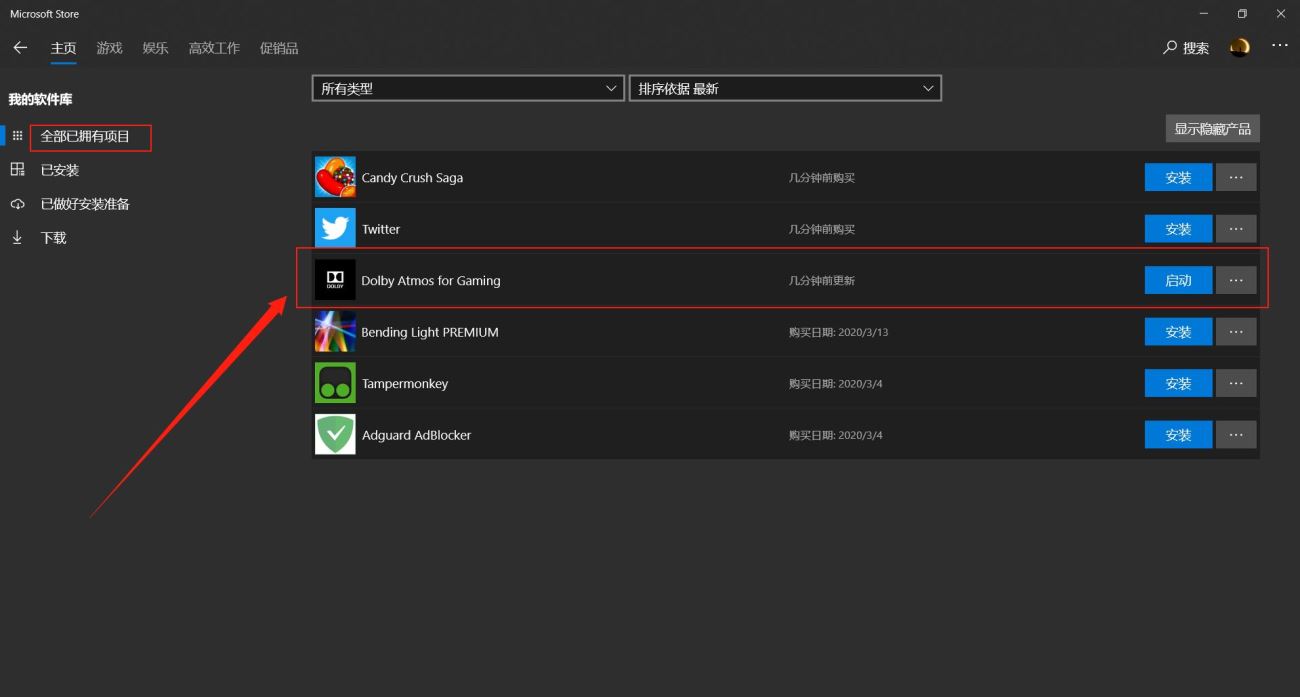Open more options for Tampermonkey
This screenshot has width=1300, height=697.
[1236, 383]
